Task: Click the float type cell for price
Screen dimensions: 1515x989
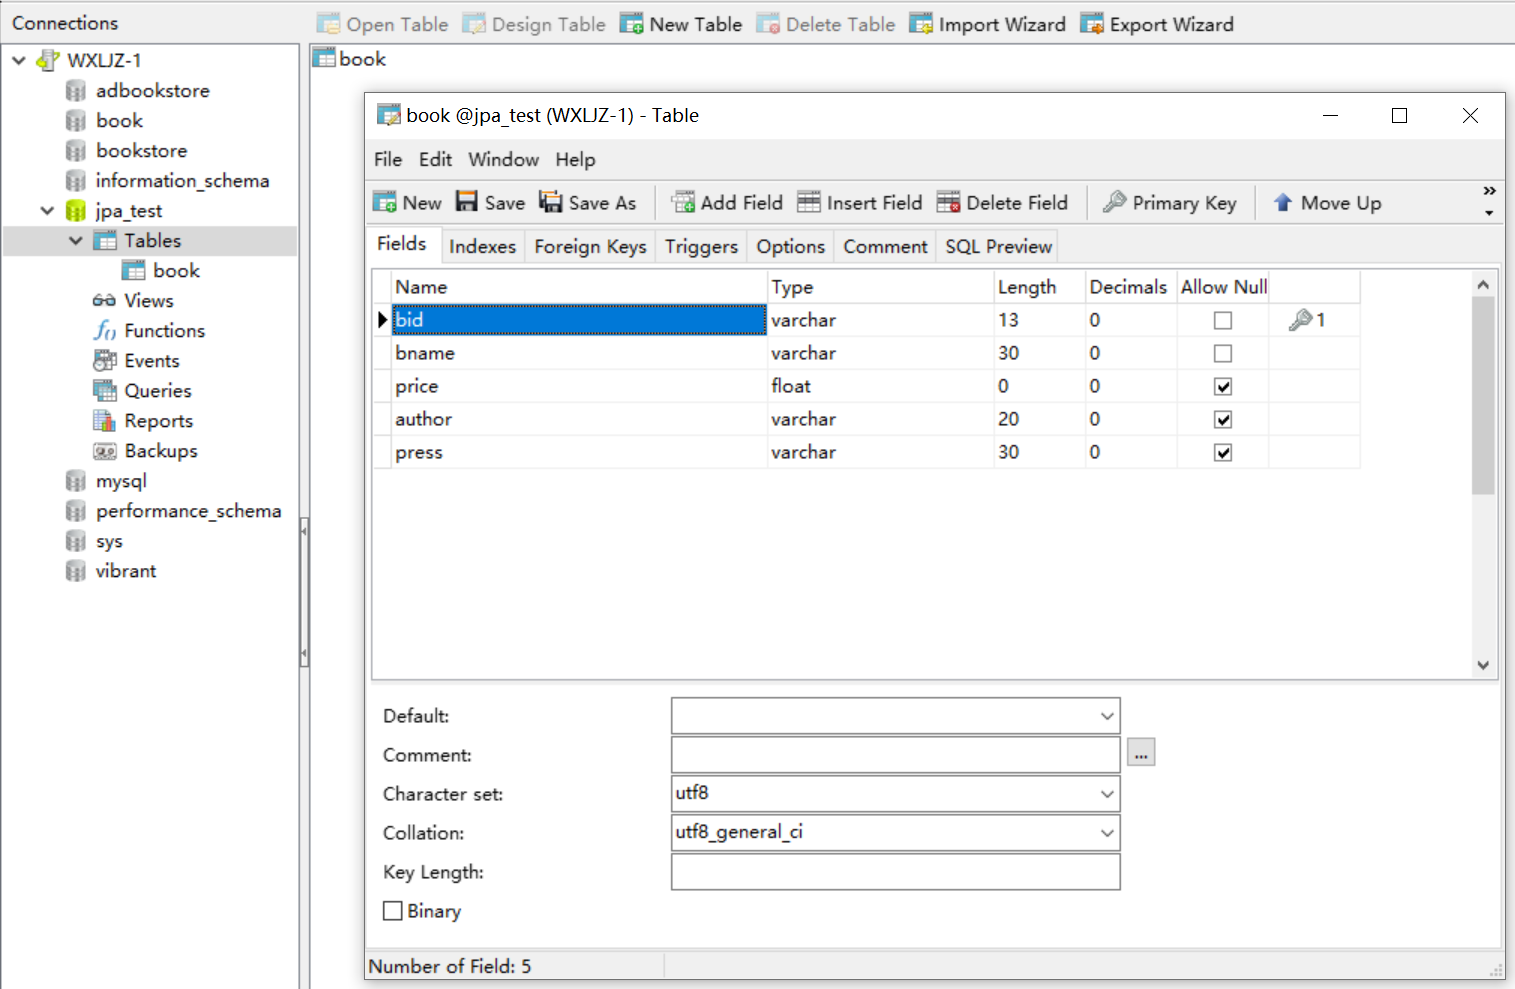Action: (x=880, y=387)
